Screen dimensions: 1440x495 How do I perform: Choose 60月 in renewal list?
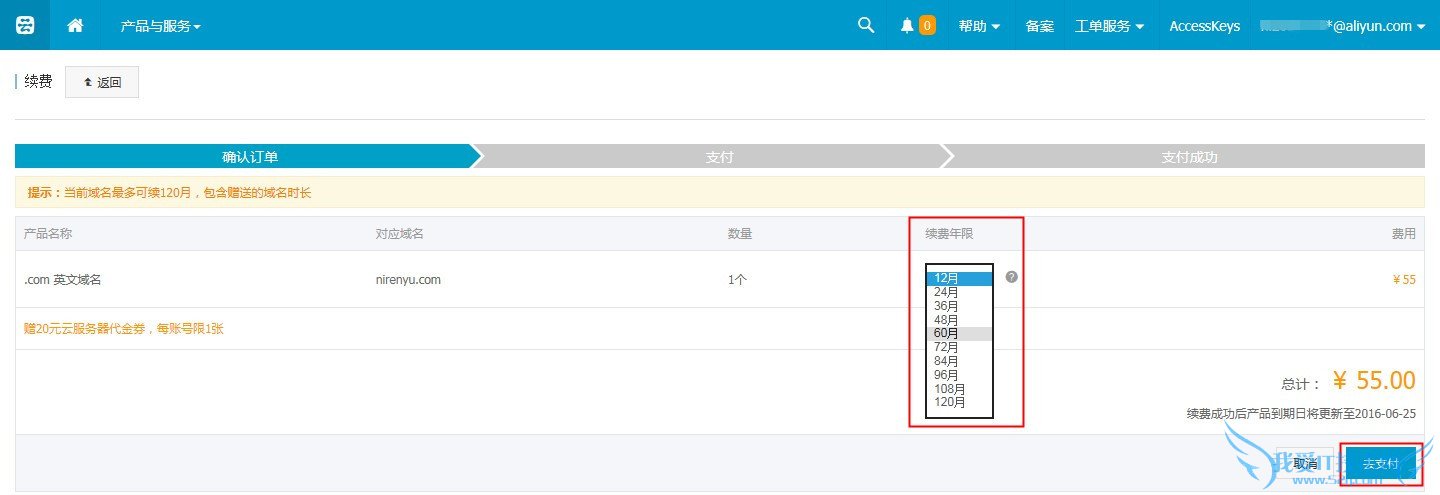tap(959, 333)
